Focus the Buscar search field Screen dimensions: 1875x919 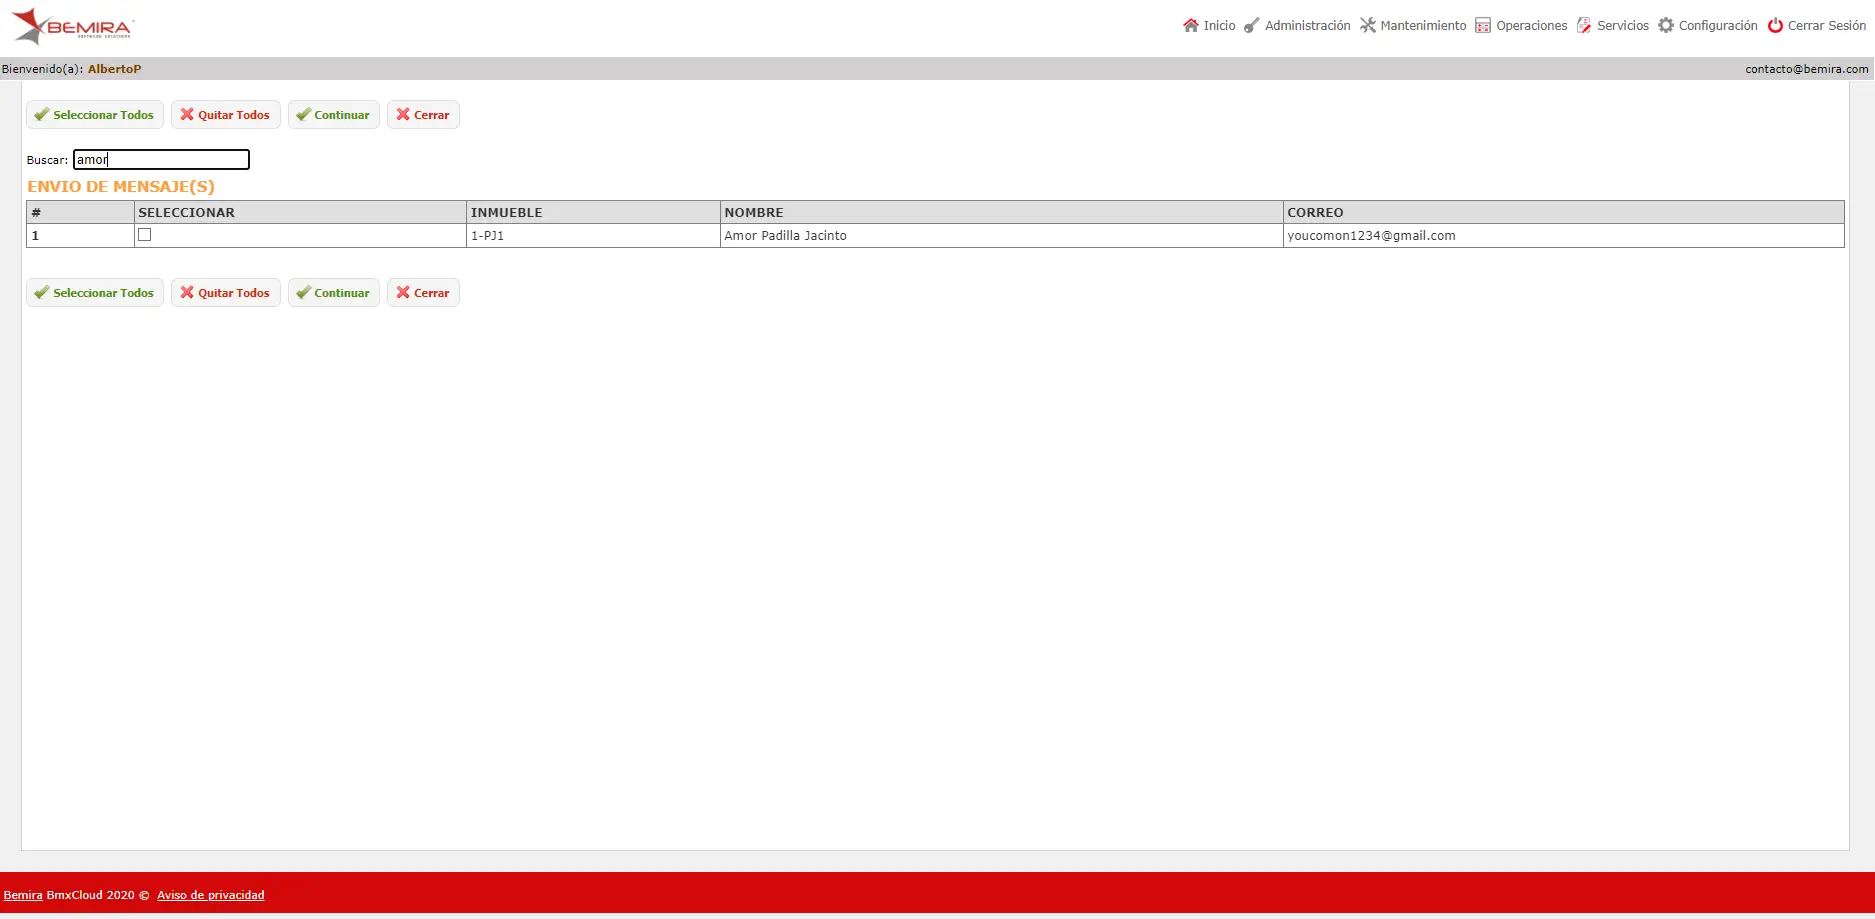(x=161, y=159)
